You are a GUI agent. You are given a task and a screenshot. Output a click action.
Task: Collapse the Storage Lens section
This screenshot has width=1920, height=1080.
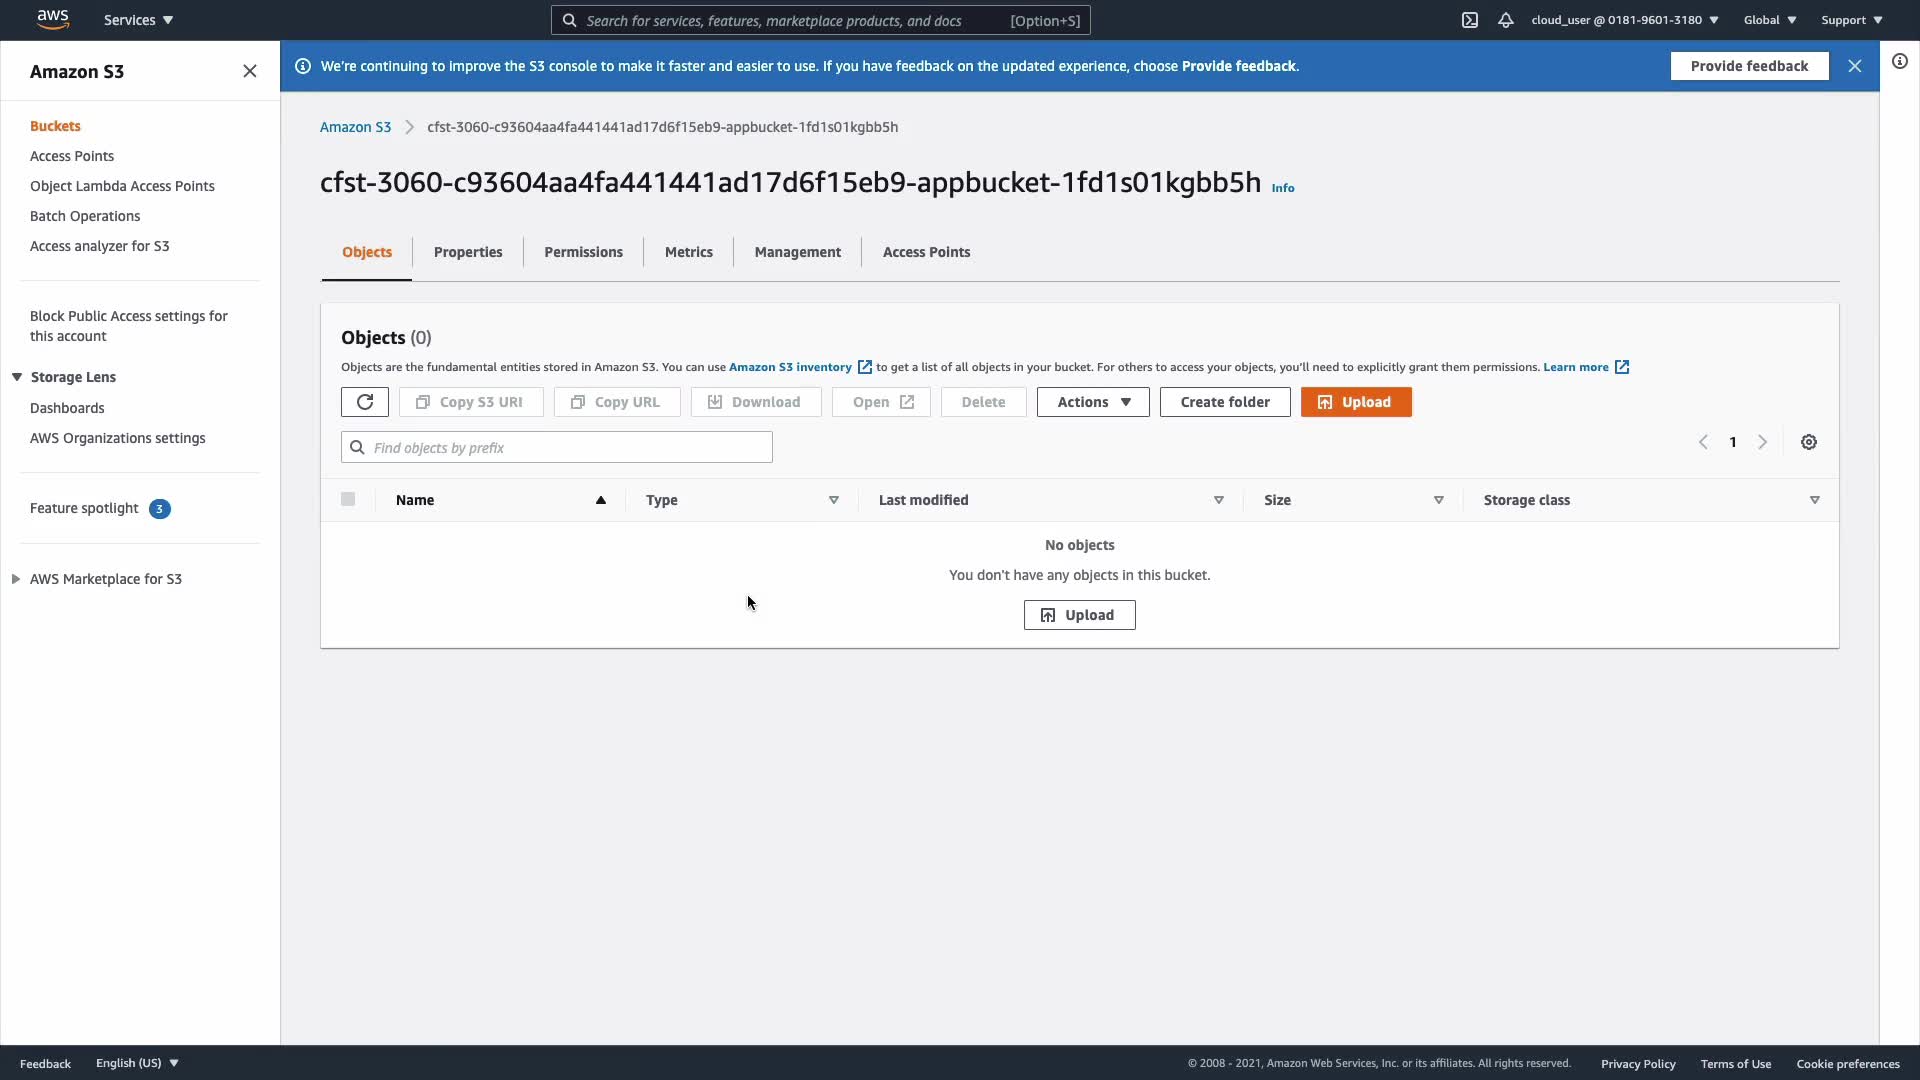pyautogui.click(x=17, y=377)
